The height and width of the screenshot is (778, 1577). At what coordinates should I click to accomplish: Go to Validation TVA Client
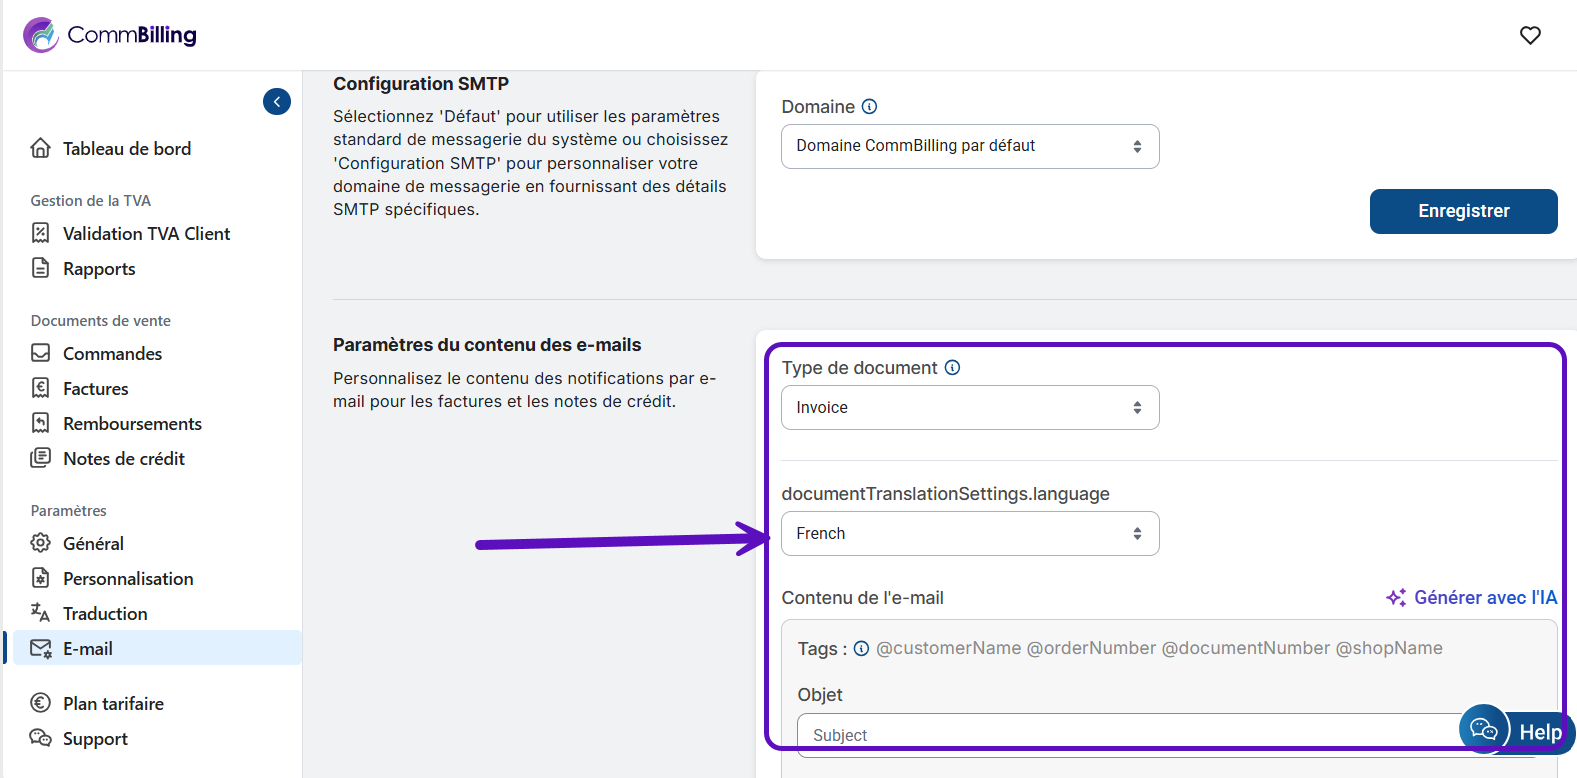click(x=146, y=234)
